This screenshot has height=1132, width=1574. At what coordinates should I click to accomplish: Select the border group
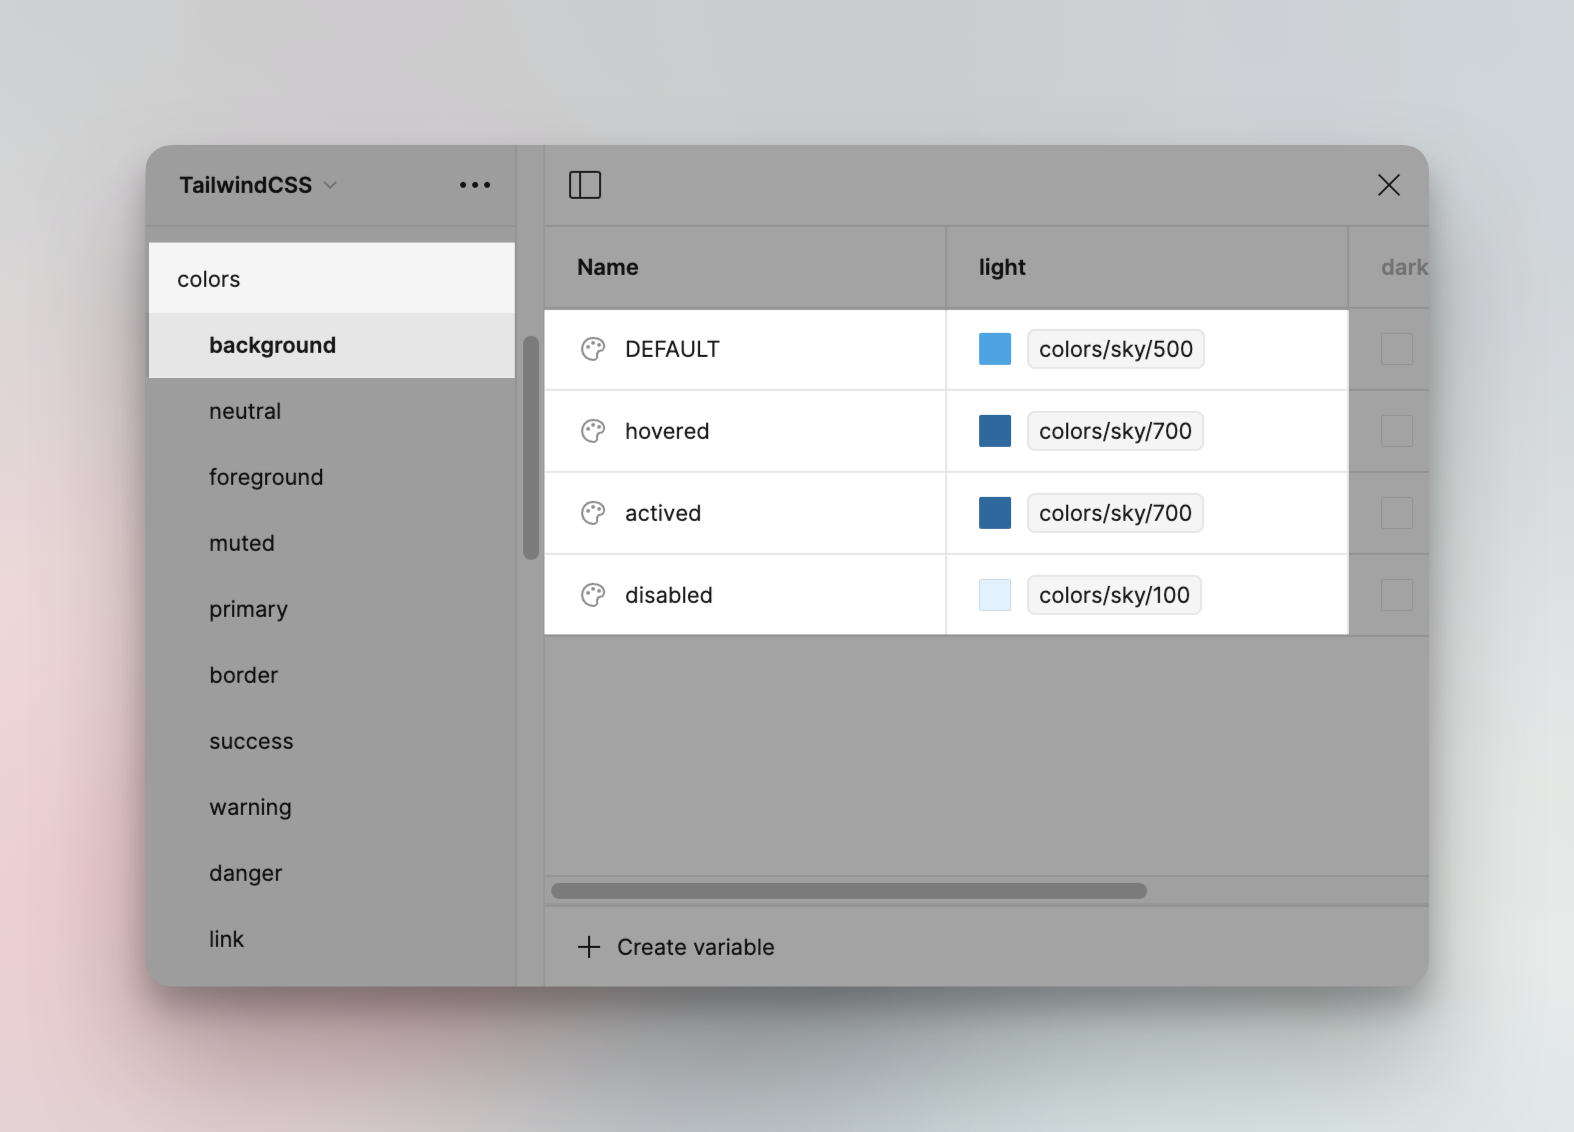click(x=332, y=675)
